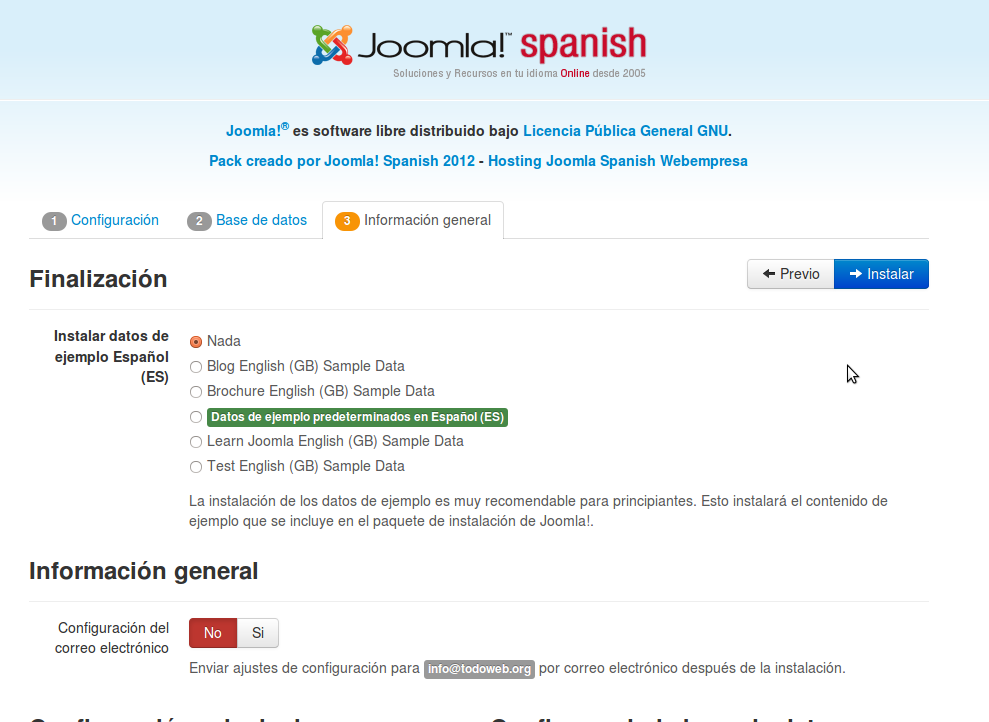Screen dimensions: 989x722
Task: Click the step 2 number badge
Action: pos(199,221)
